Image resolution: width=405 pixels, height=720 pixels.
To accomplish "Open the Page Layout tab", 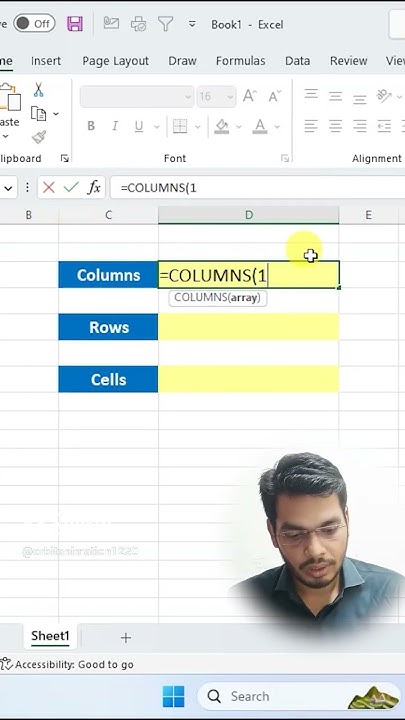I will click(x=115, y=61).
